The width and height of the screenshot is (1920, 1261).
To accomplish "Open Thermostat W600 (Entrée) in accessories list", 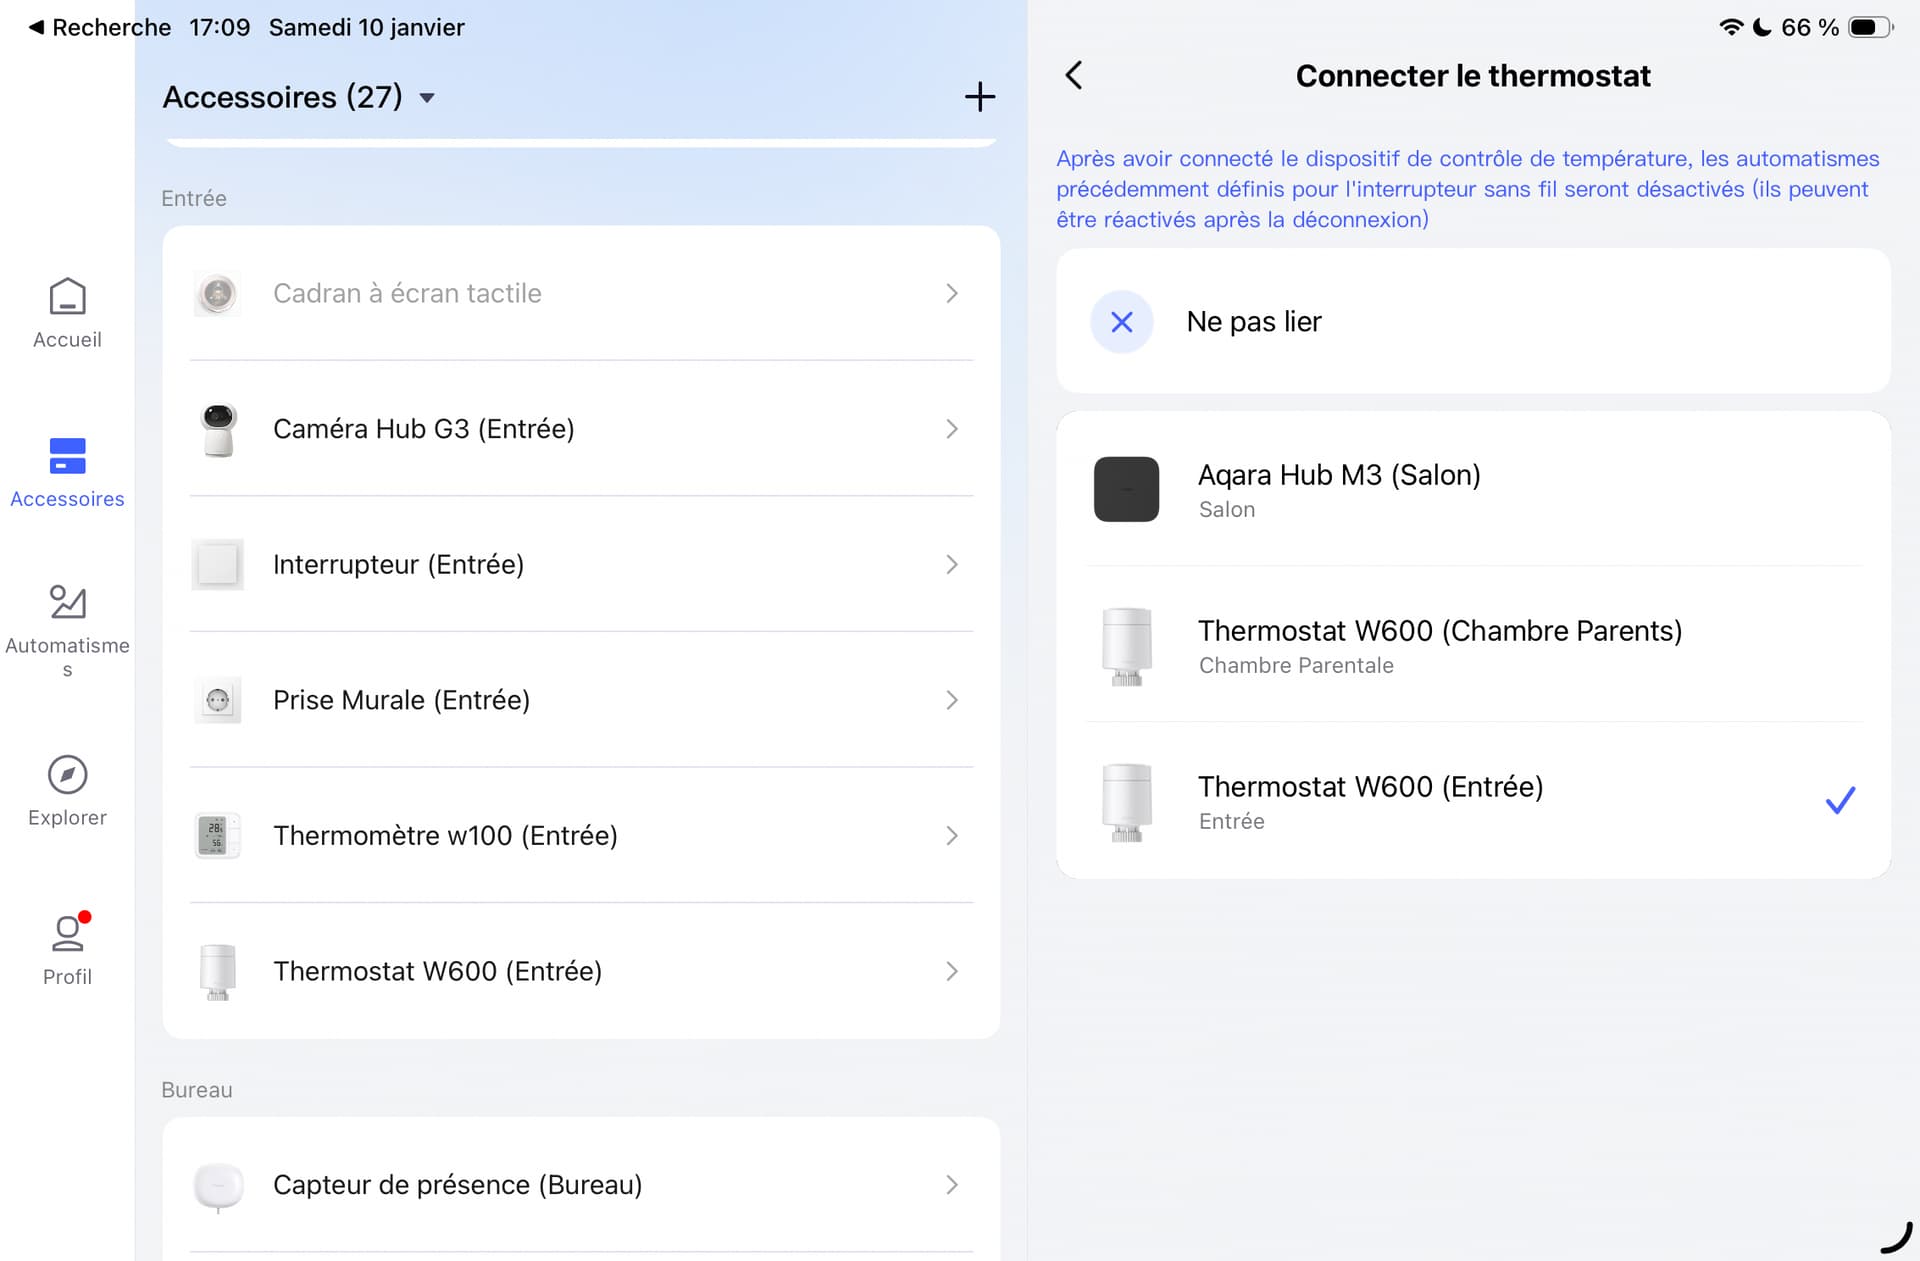I will [580, 971].
